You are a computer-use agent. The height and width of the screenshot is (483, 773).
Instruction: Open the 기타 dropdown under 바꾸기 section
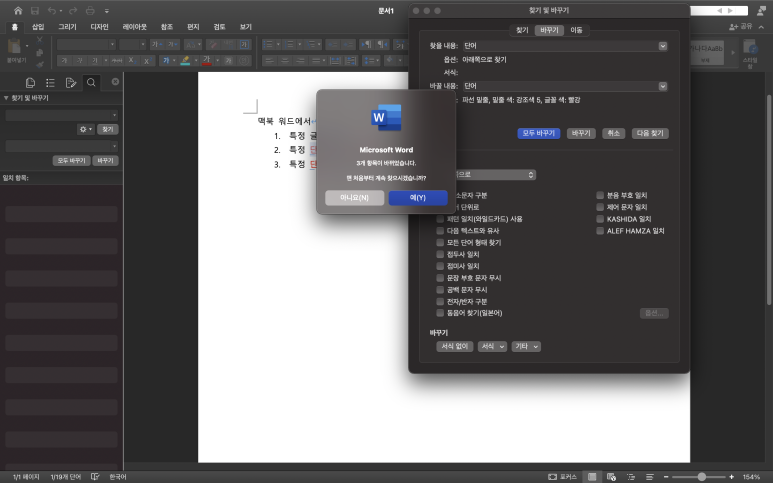pyautogui.click(x=526, y=346)
